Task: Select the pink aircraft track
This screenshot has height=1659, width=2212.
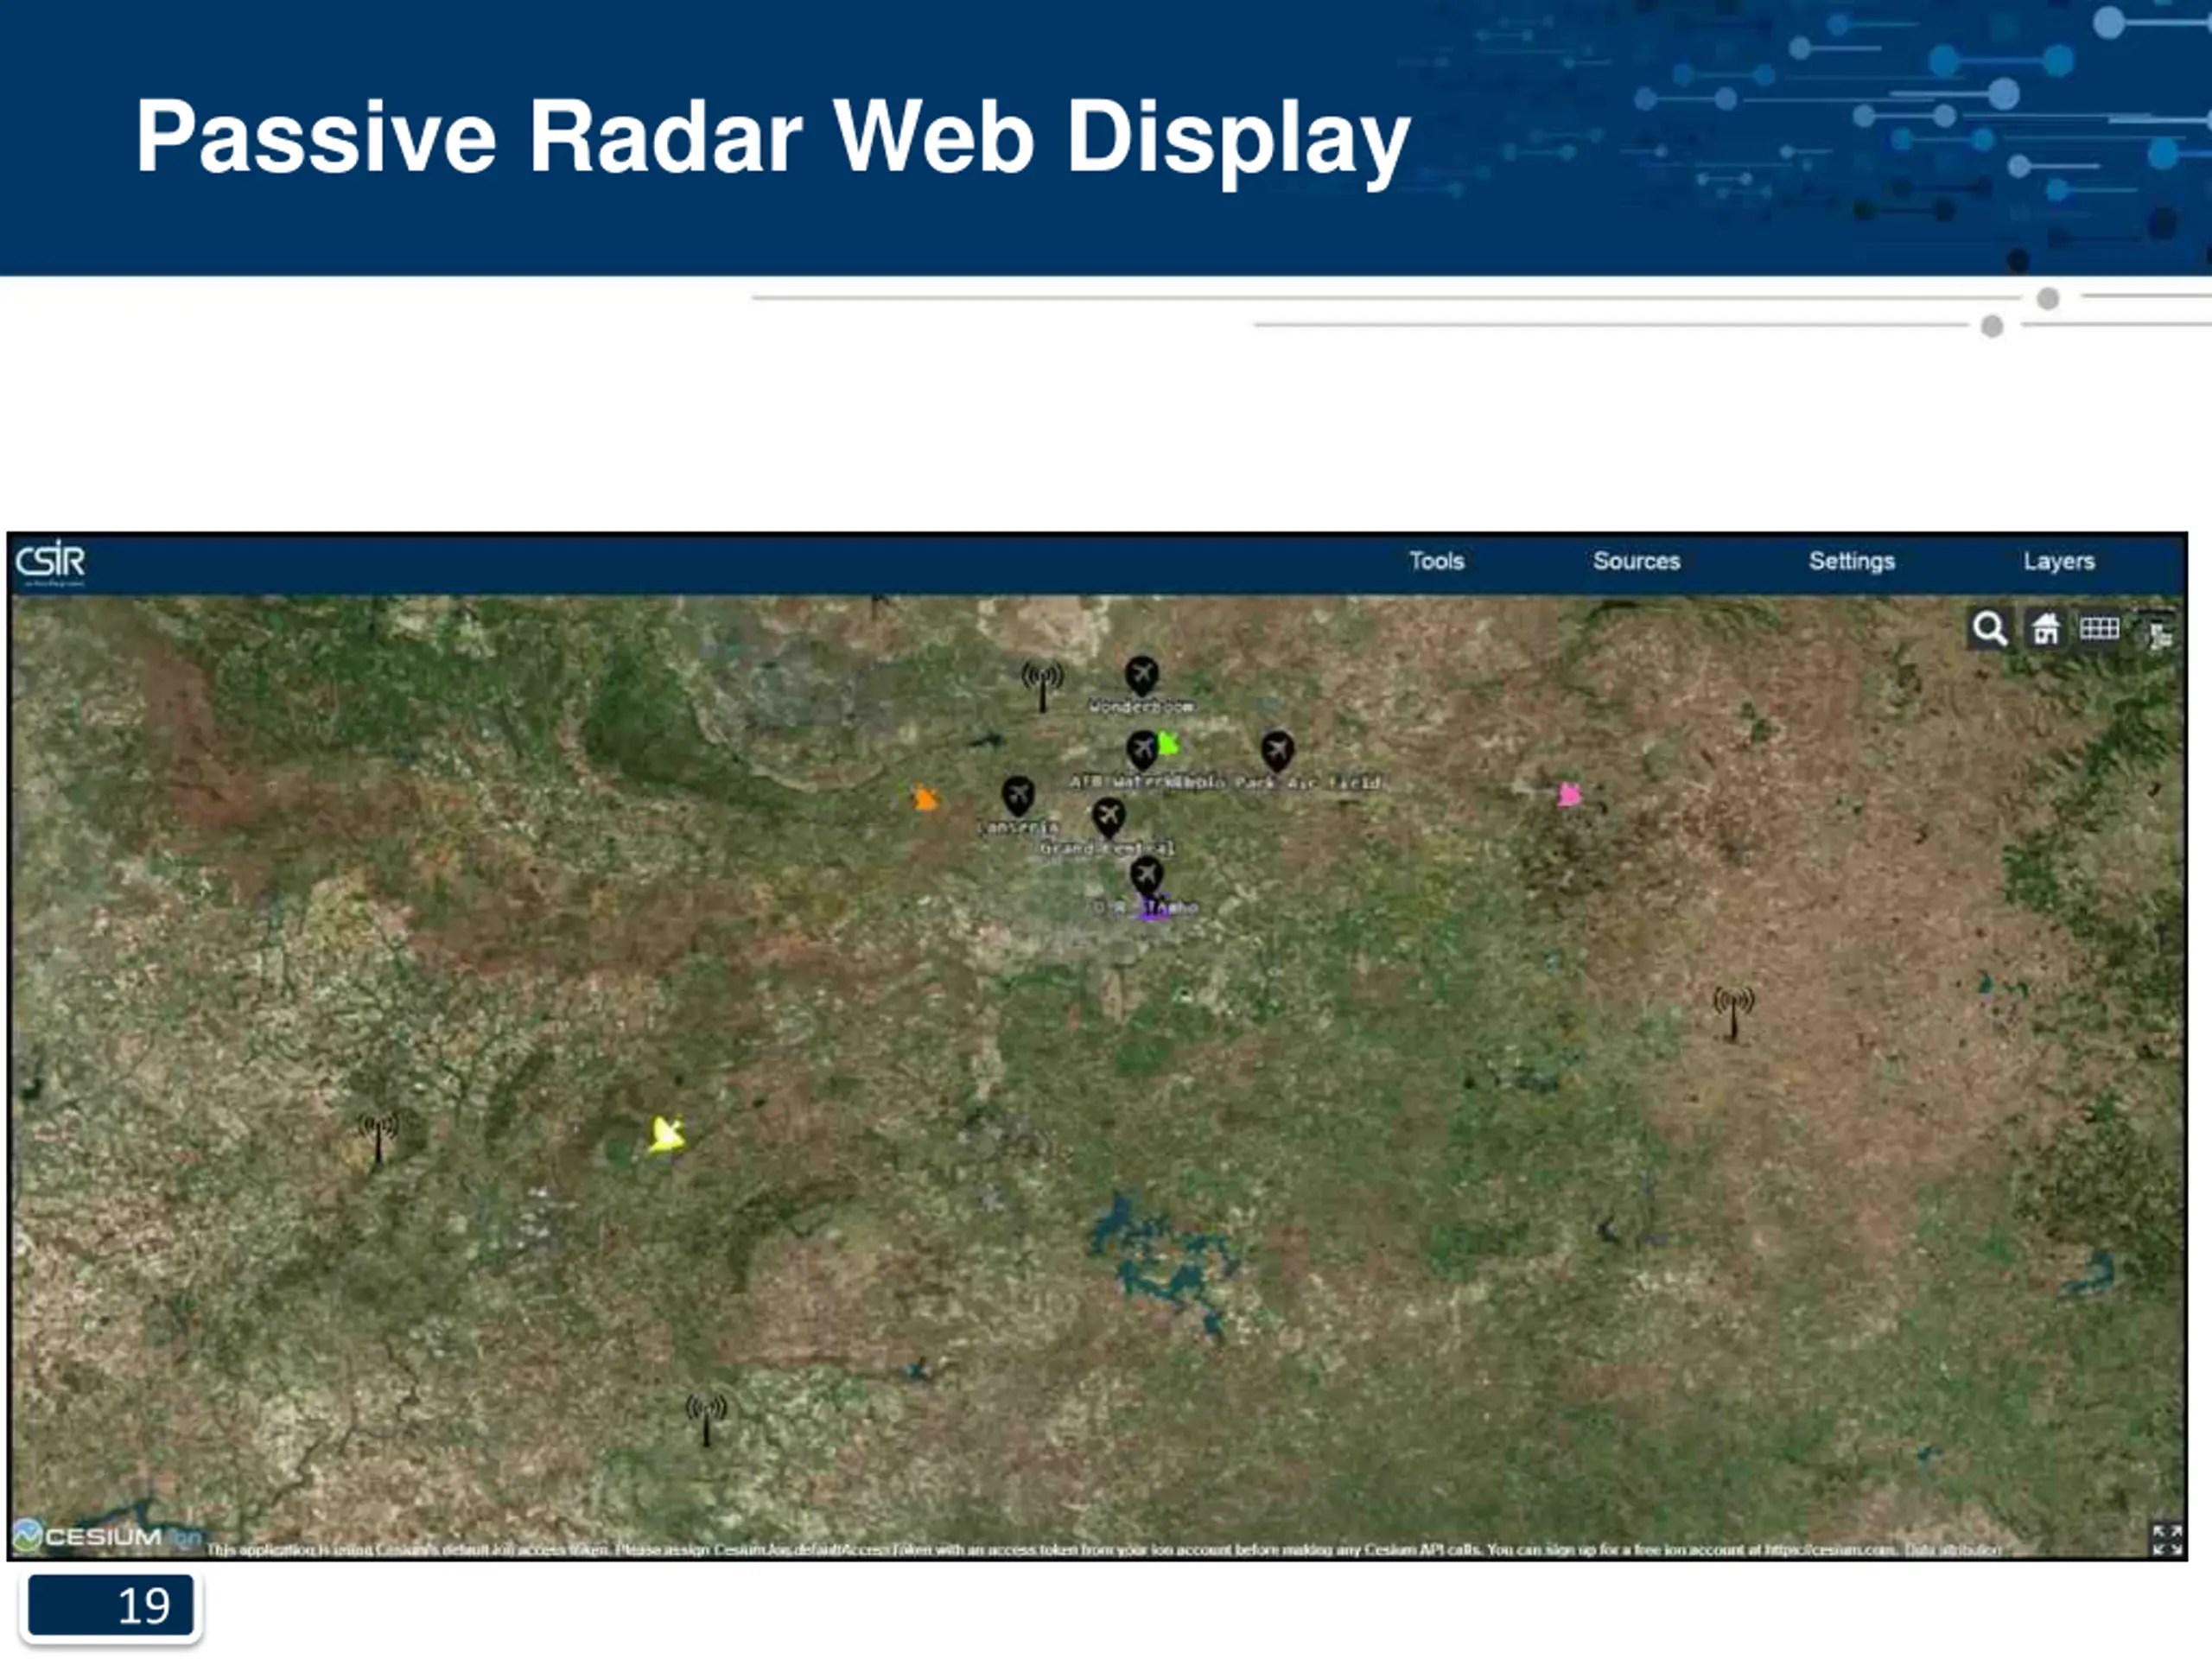Action: [1569, 795]
